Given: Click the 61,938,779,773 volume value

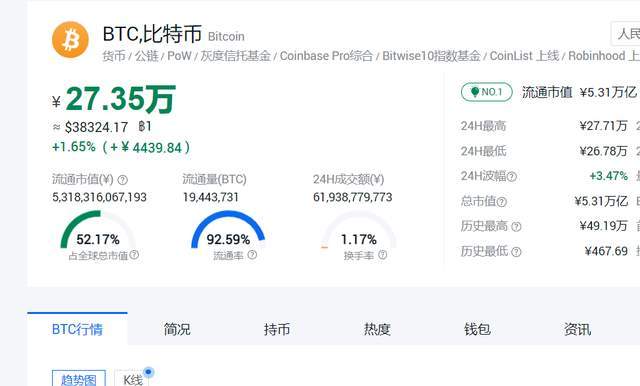Looking at the screenshot, I should coord(353,197).
